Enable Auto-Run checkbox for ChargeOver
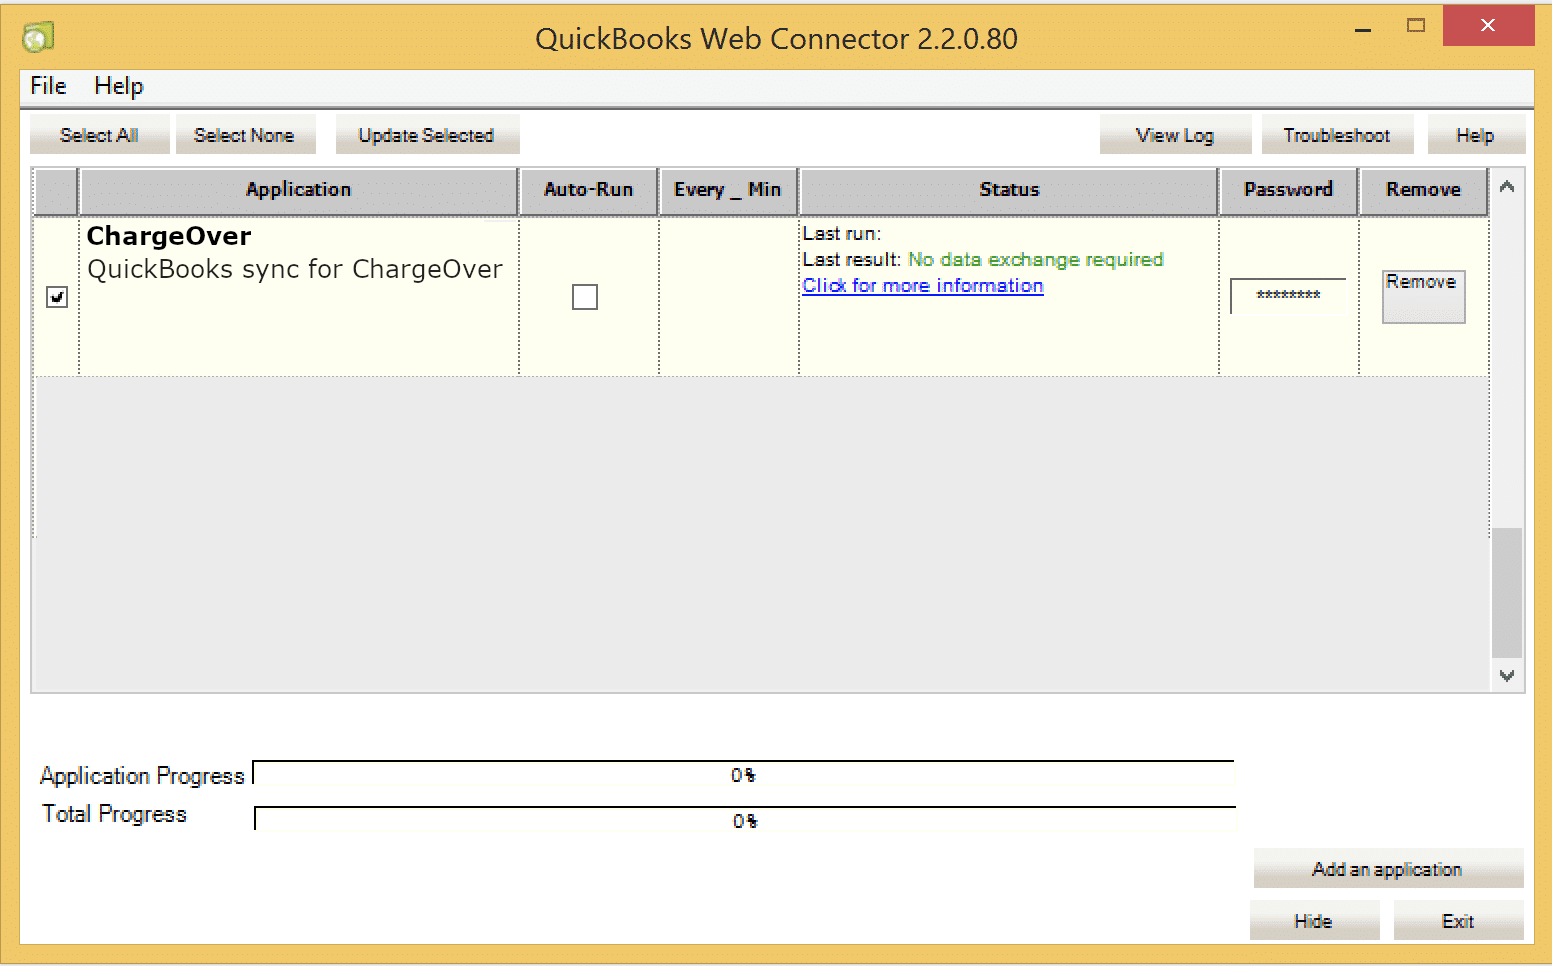Image resolution: width=1552 pixels, height=966 pixels. pos(585,297)
